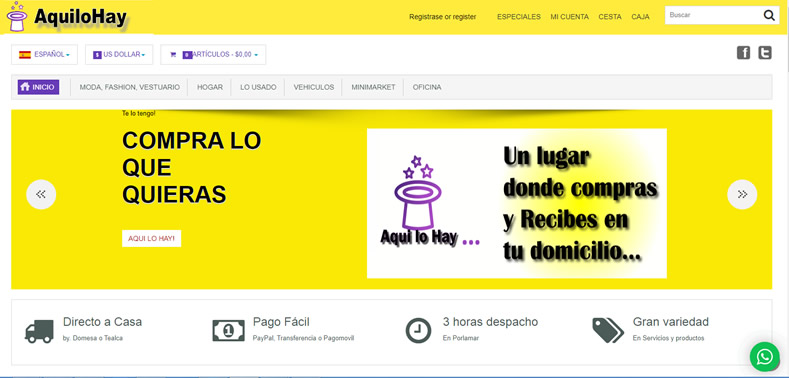The image size is (789, 378).
Task: Click the AquiloHay site title text
Action: click(81, 17)
